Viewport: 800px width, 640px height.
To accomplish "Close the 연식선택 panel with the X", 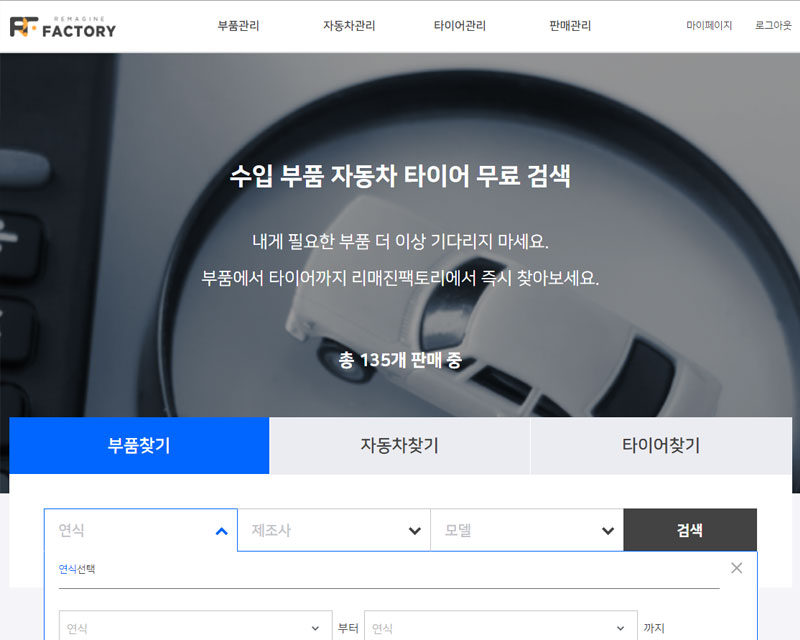I will (x=736, y=568).
